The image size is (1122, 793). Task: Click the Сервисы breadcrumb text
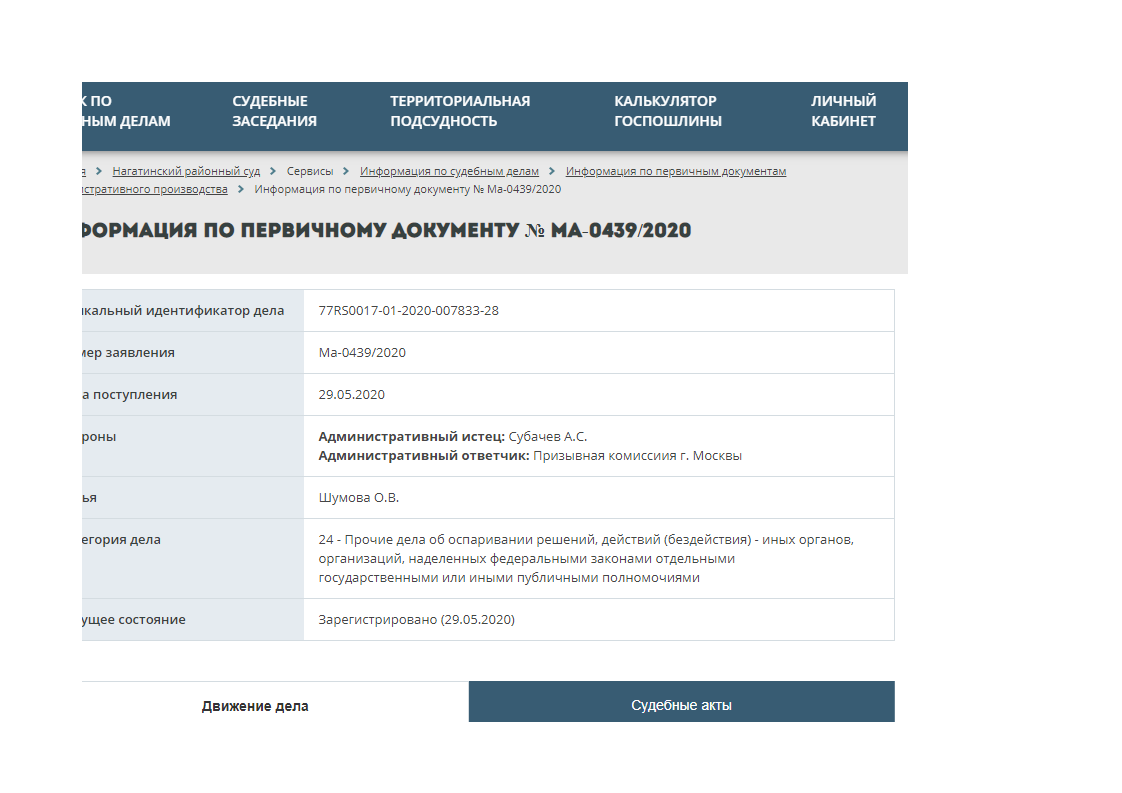[309, 171]
